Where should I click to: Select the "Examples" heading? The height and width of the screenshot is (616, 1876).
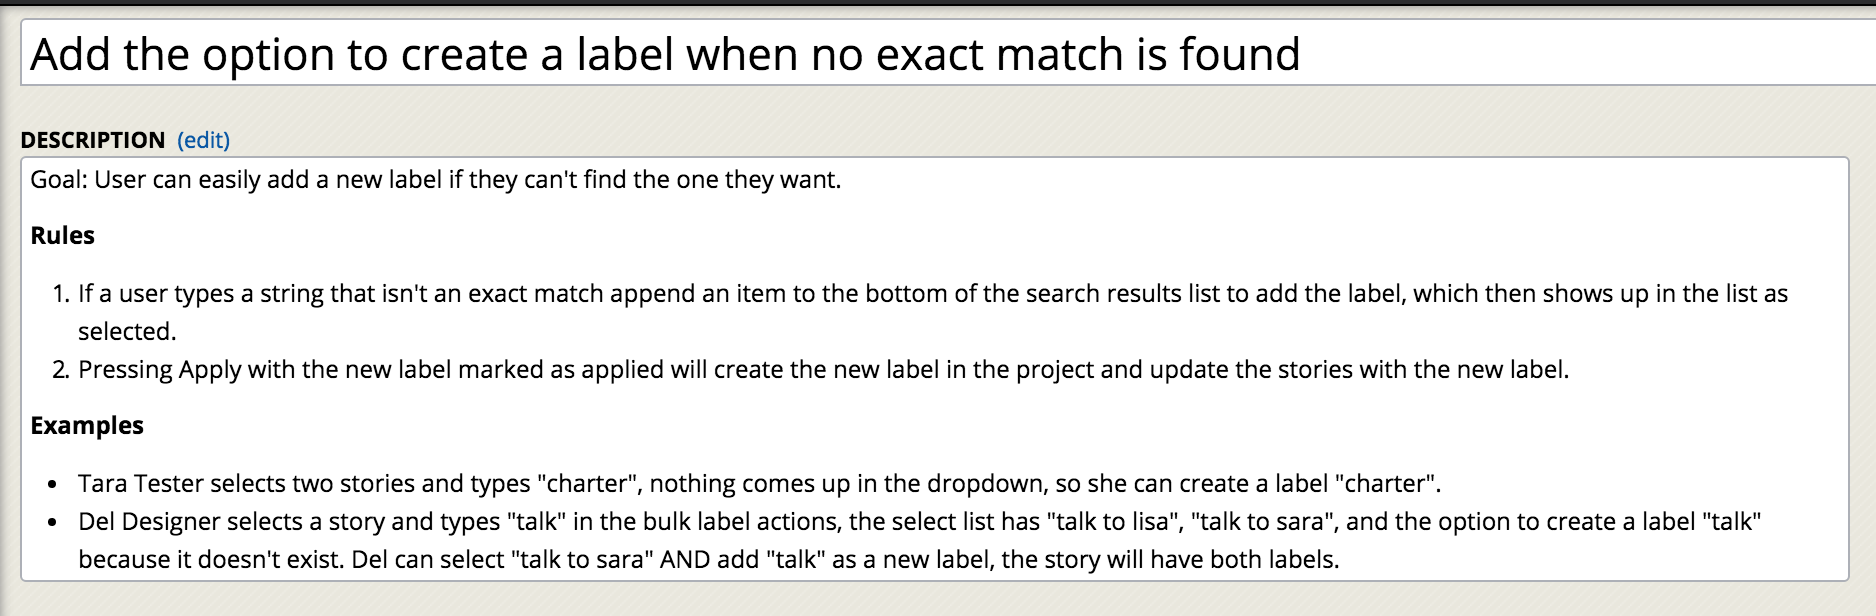(x=87, y=426)
